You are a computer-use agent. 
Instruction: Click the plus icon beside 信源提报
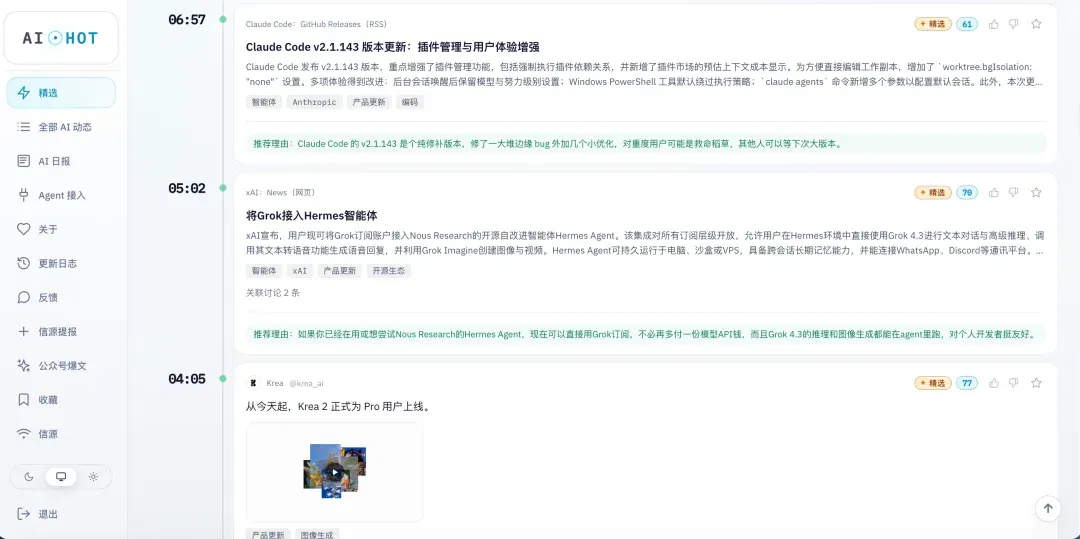tap(24, 331)
